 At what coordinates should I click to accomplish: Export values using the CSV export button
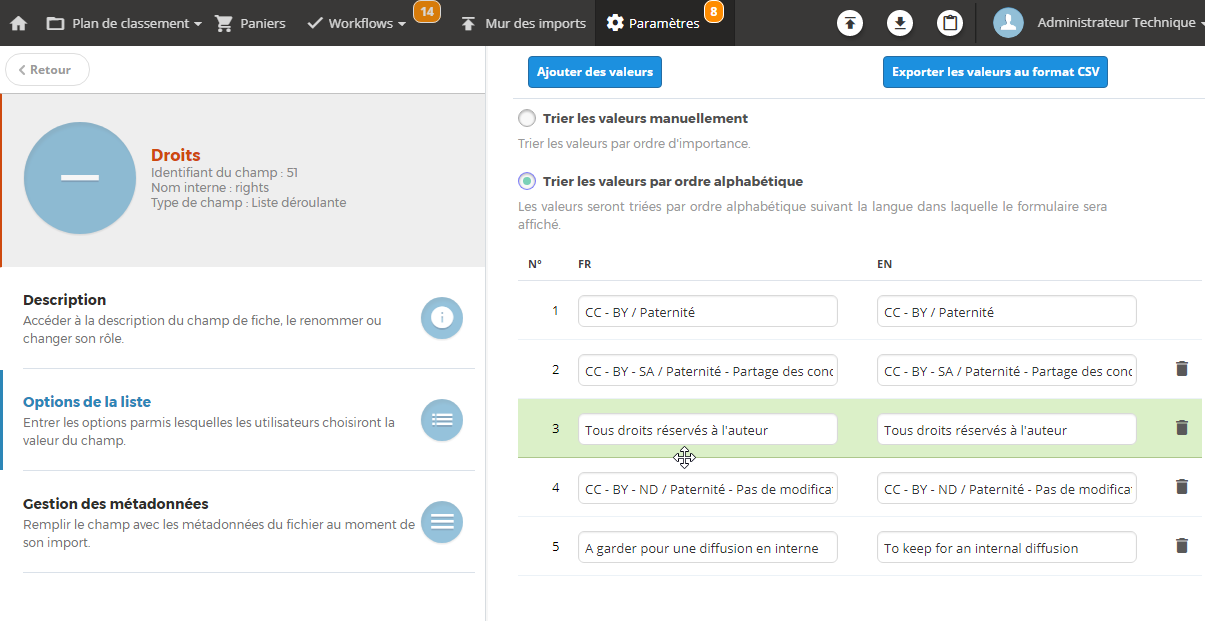(x=994, y=71)
